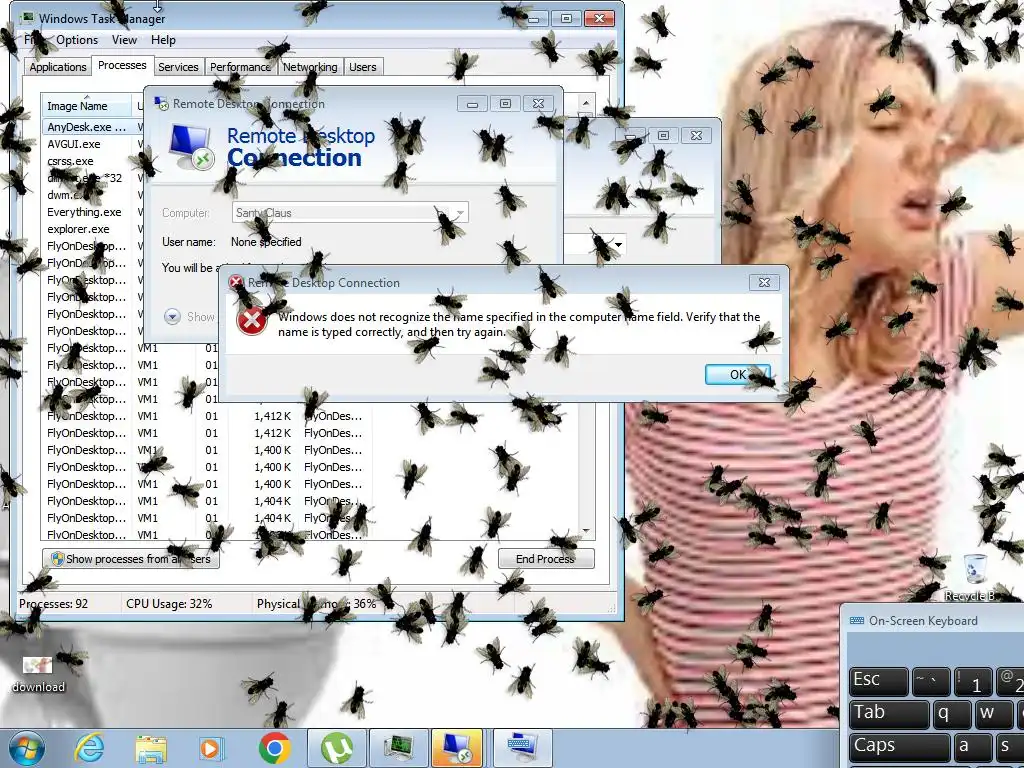Click the OK button in error dialog
This screenshot has width=1024, height=768.
(x=737, y=374)
